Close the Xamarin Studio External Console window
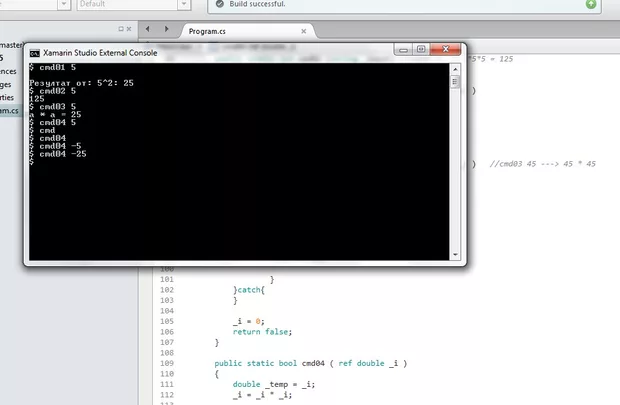Viewport: 620px width, 405px height. (446, 49)
